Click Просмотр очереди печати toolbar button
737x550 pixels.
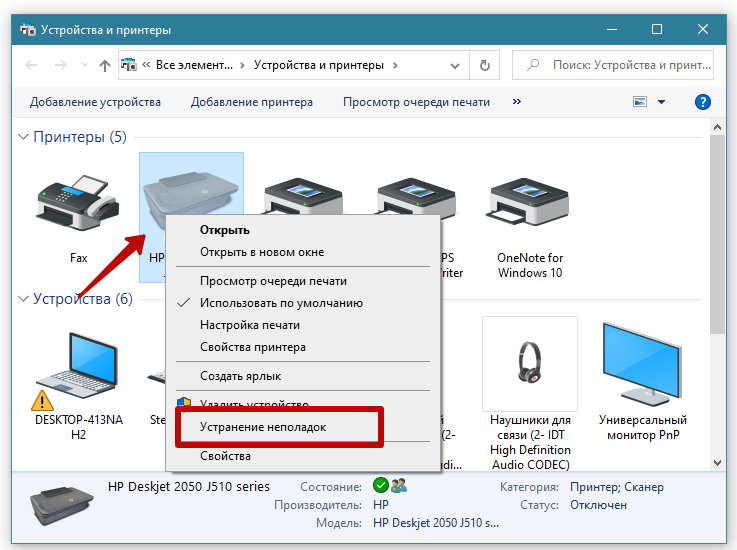416,102
